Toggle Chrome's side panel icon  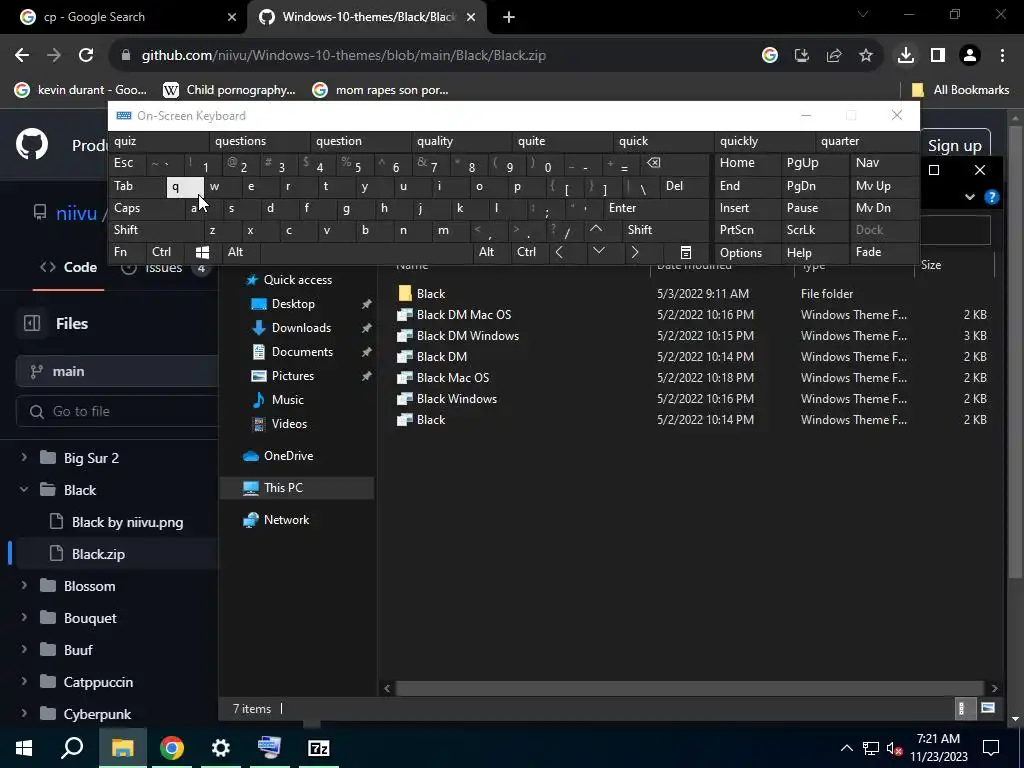pyautogui.click(x=938, y=56)
